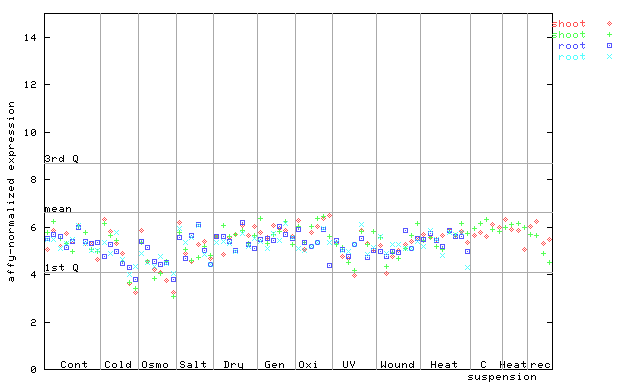Screen dimensions: 640x384
Task: Select the dark blue 'root' legend label
Action: [x=572, y=46]
